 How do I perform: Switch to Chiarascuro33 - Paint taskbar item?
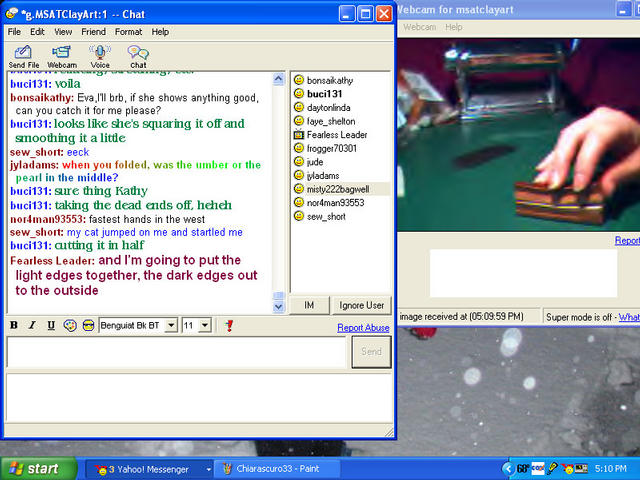point(277,469)
